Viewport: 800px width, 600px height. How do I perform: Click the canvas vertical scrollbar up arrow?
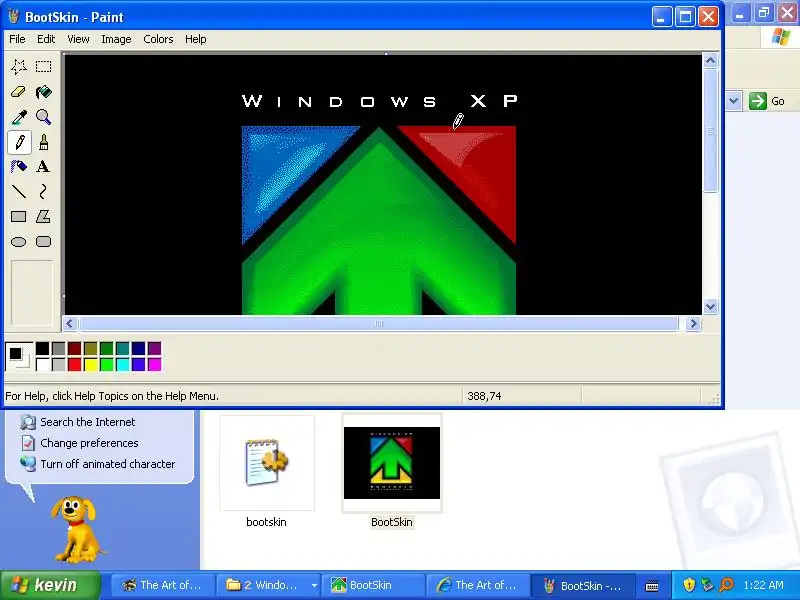coord(711,61)
